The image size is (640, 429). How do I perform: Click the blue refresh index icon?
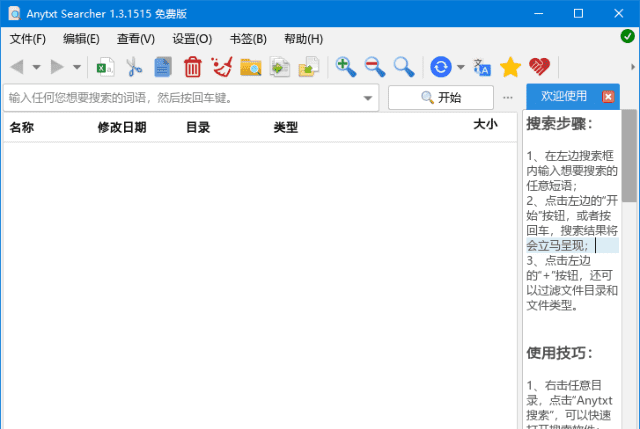(440, 67)
